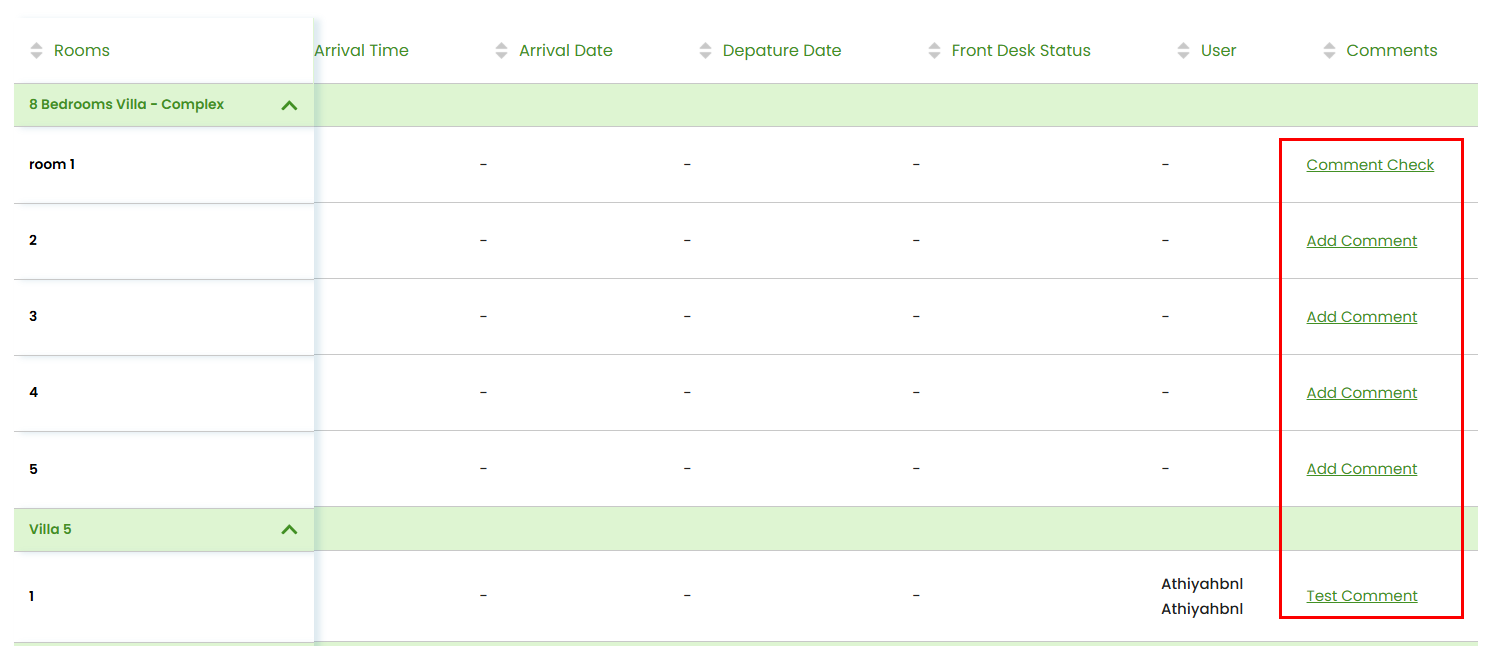Add Comment for room 5
1489x646 pixels.
click(1362, 469)
